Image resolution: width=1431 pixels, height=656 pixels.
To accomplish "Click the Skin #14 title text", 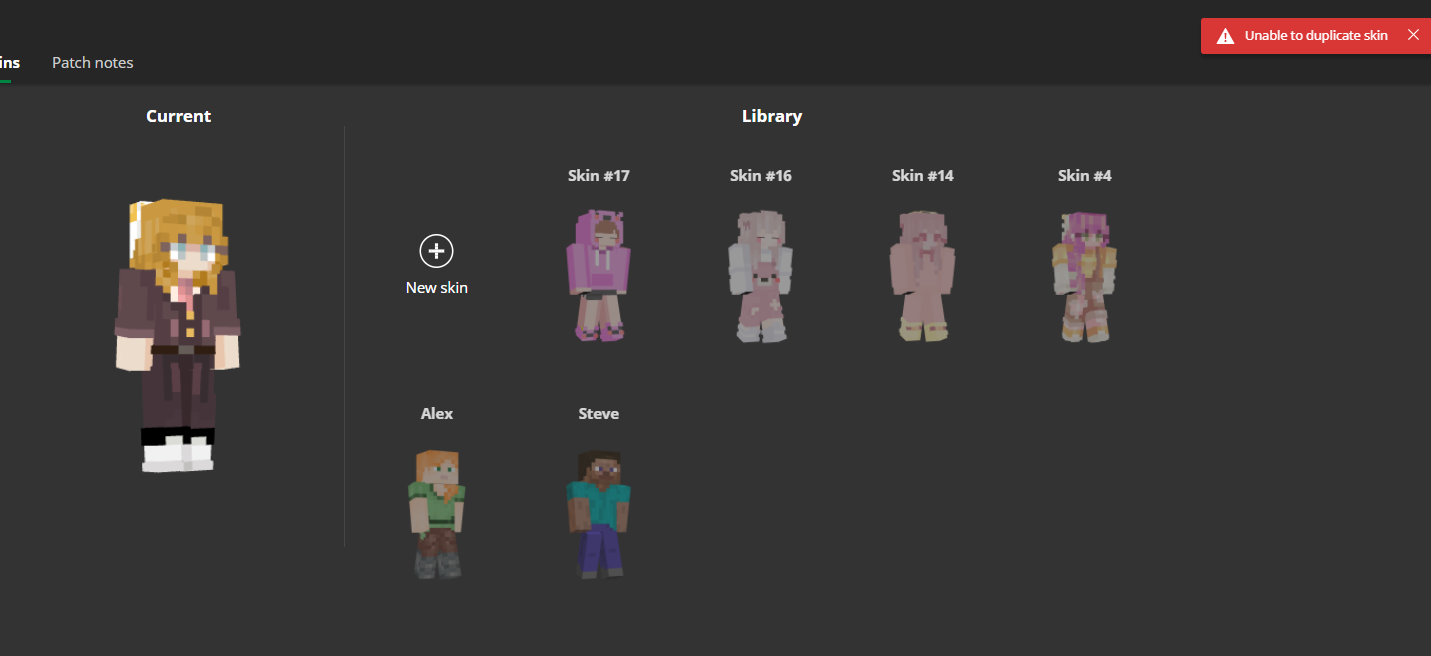I will [923, 176].
